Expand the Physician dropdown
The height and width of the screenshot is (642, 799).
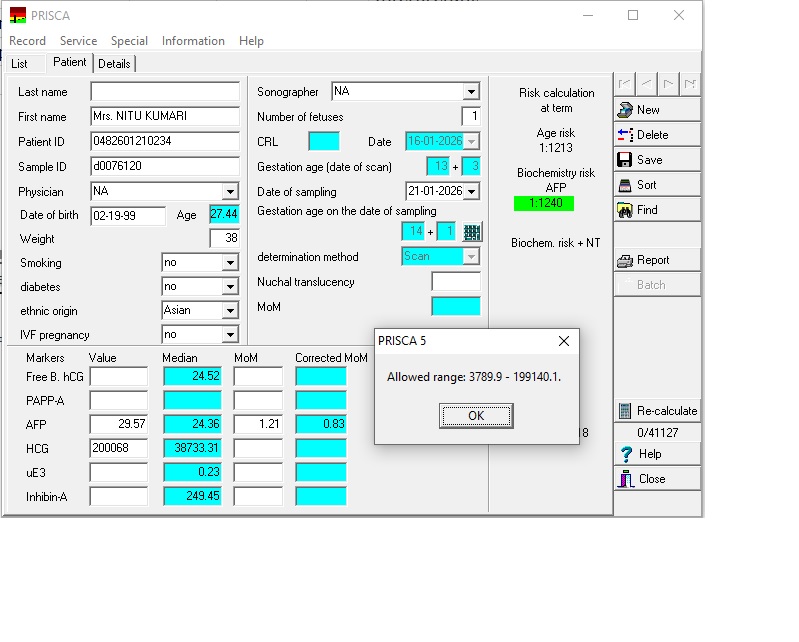[x=230, y=191]
